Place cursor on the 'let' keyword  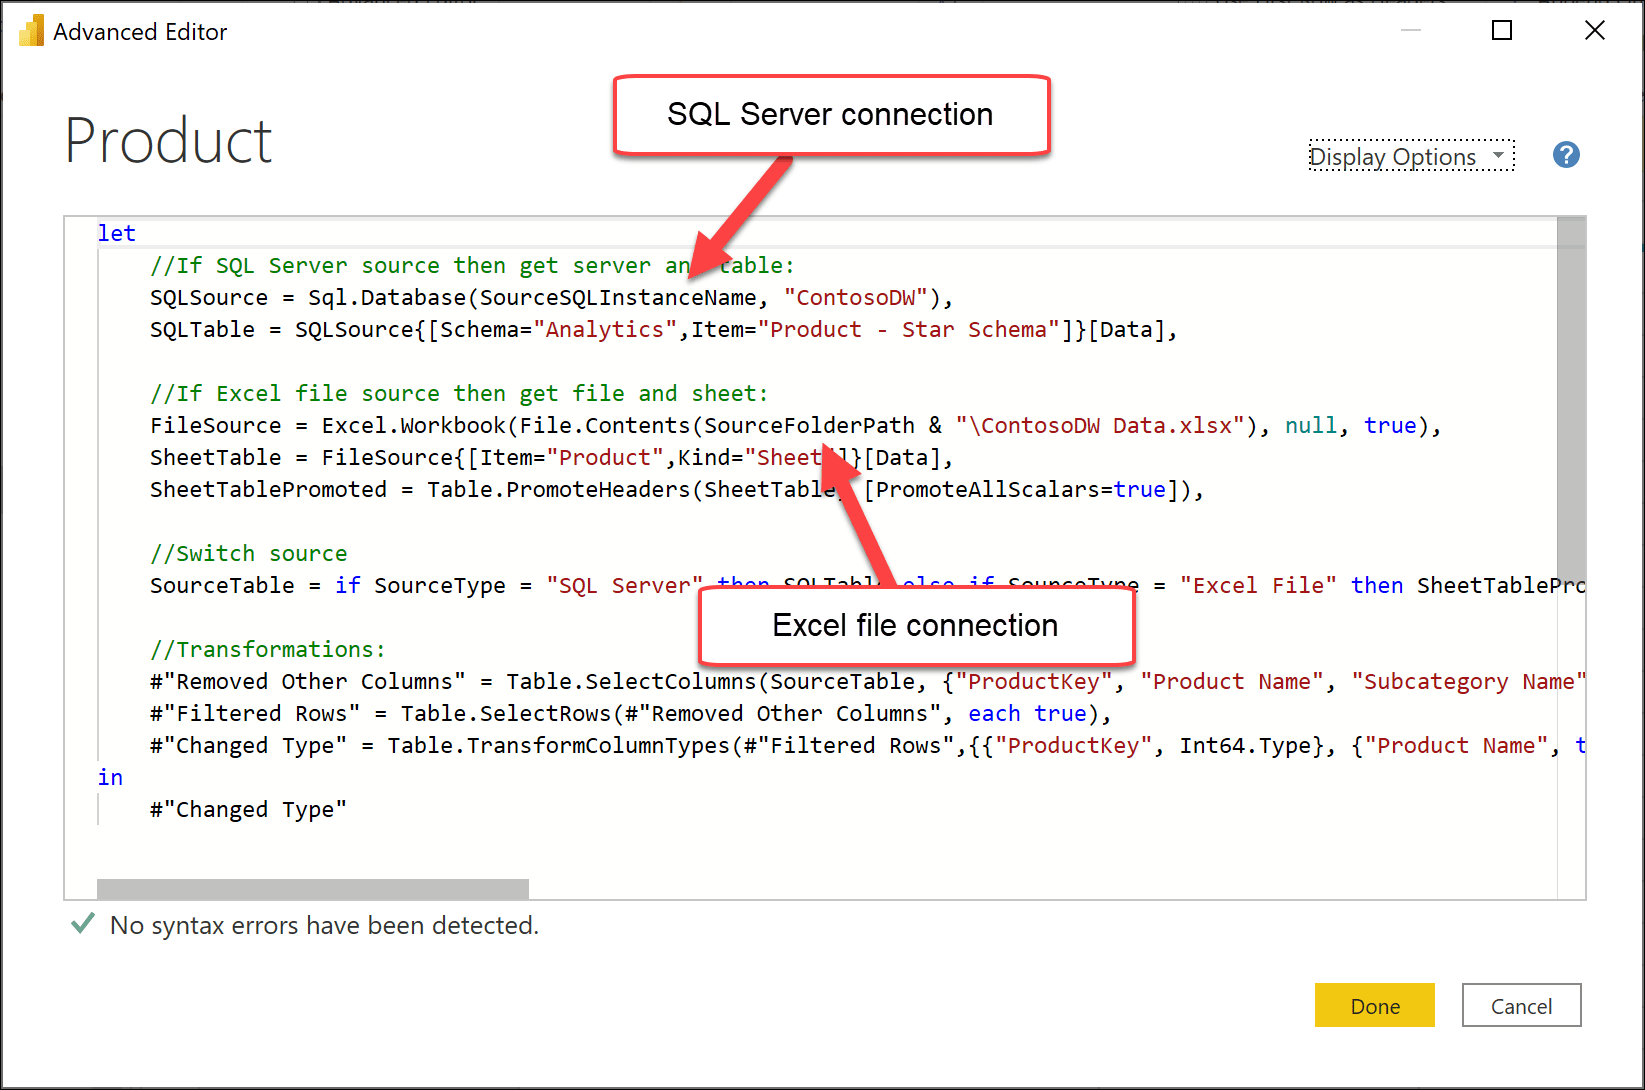pos(116,233)
